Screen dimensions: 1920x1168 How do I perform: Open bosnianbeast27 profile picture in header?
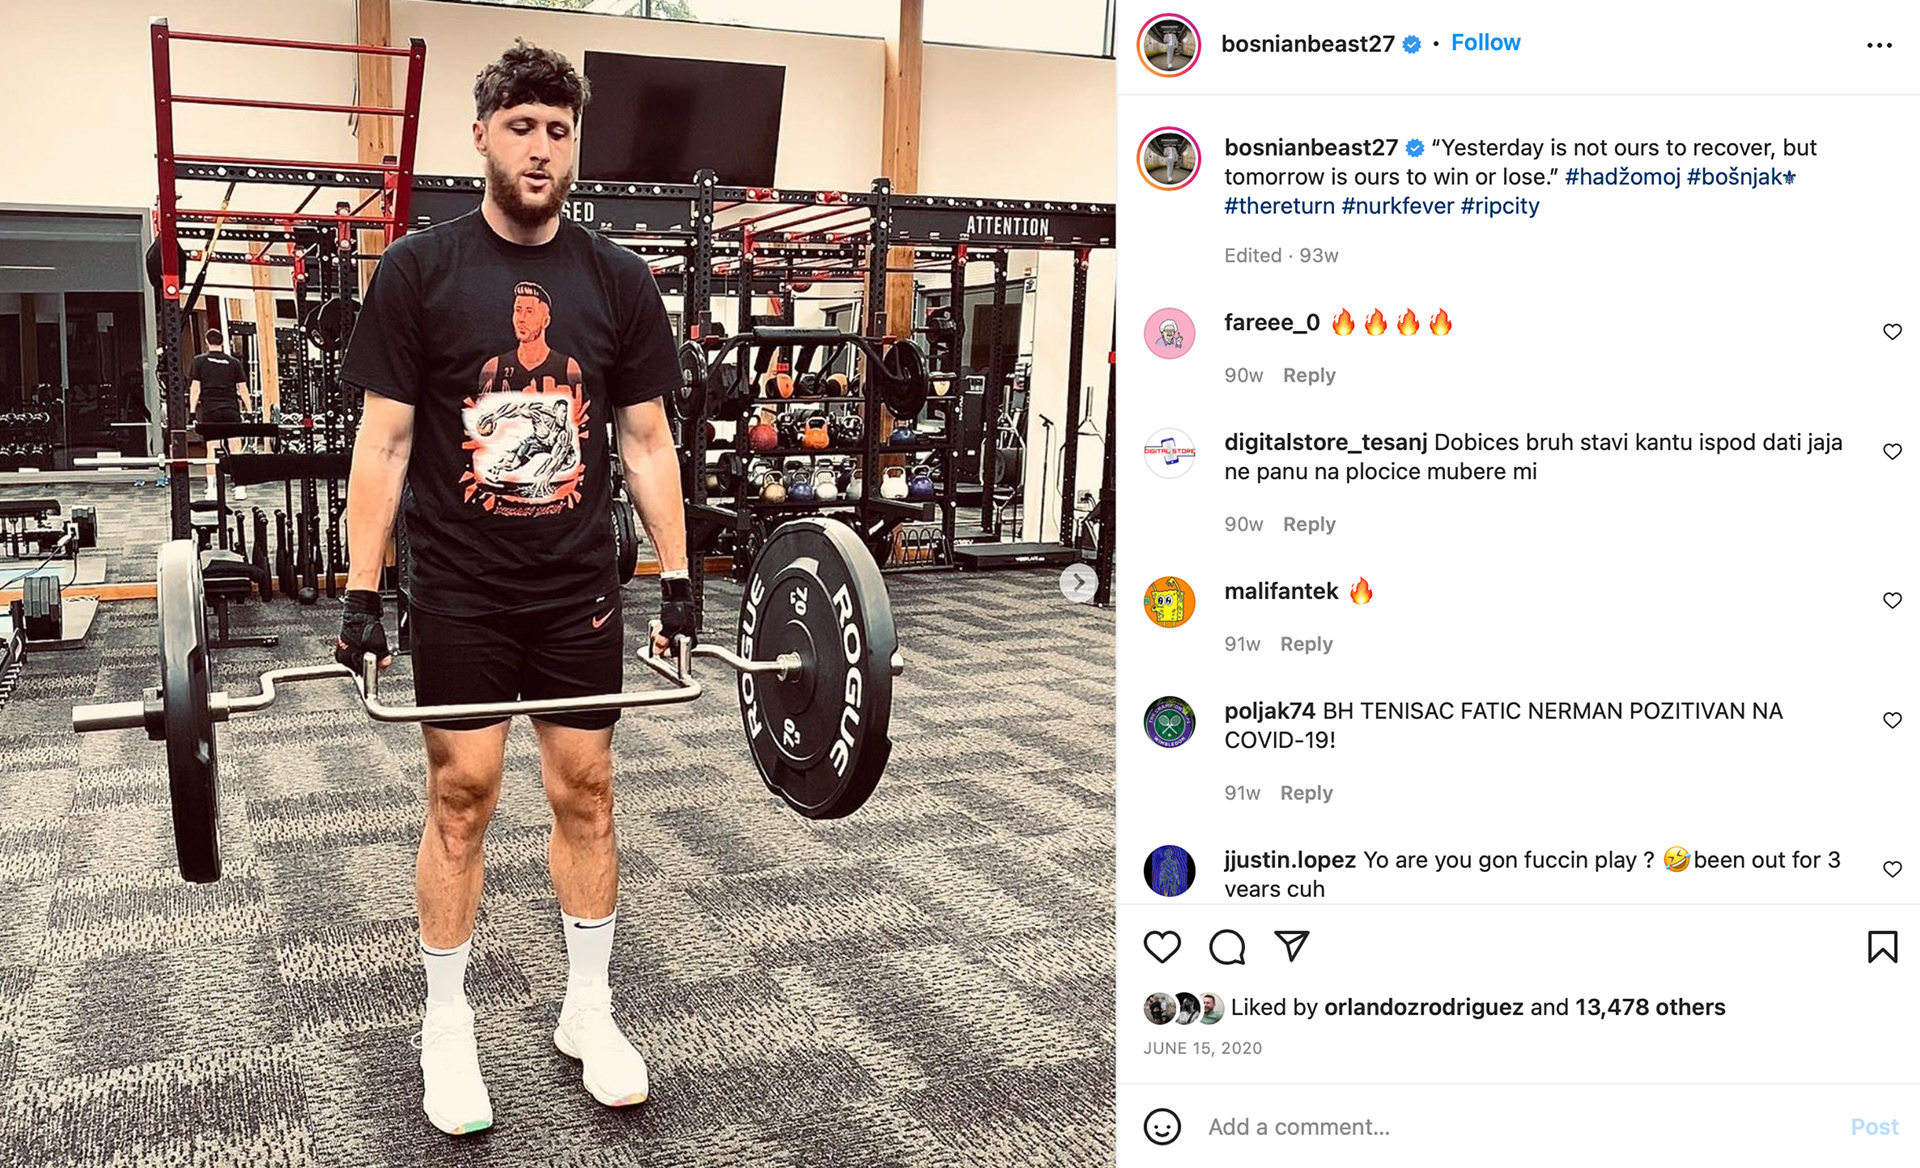1168,45
